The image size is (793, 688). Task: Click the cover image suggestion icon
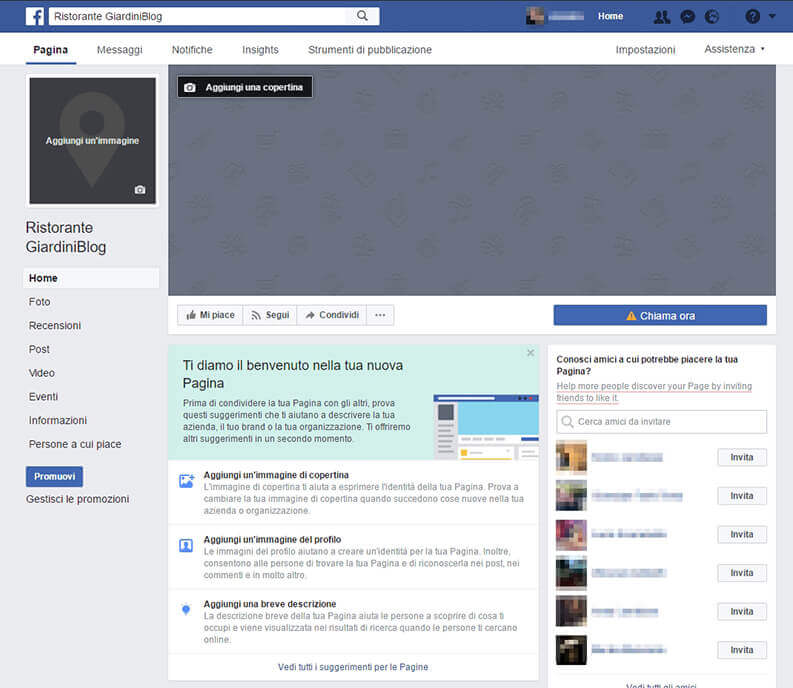click(187, 481)
